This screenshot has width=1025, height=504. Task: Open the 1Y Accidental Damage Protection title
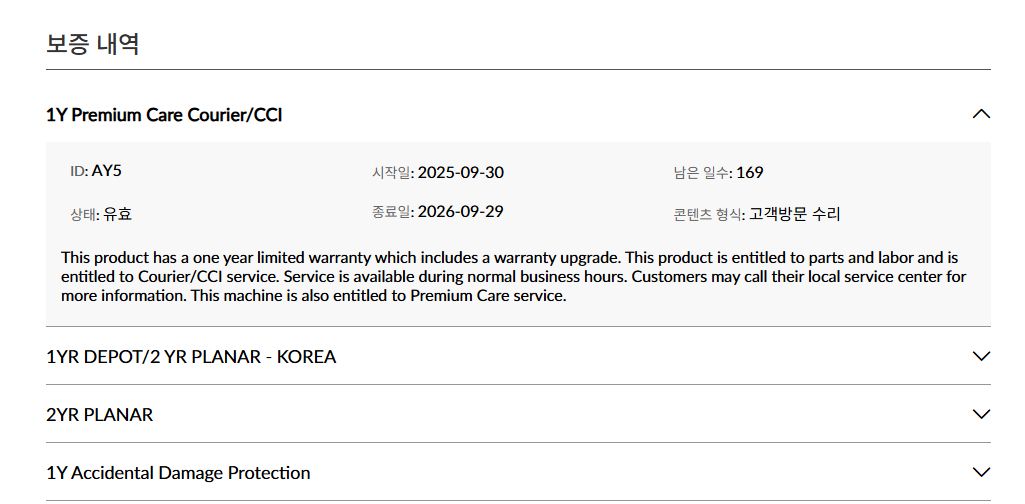click(178, 473)
